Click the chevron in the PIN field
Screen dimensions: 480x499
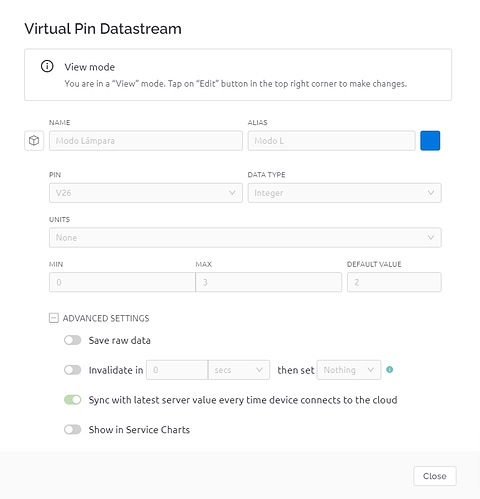coord(232,193)
